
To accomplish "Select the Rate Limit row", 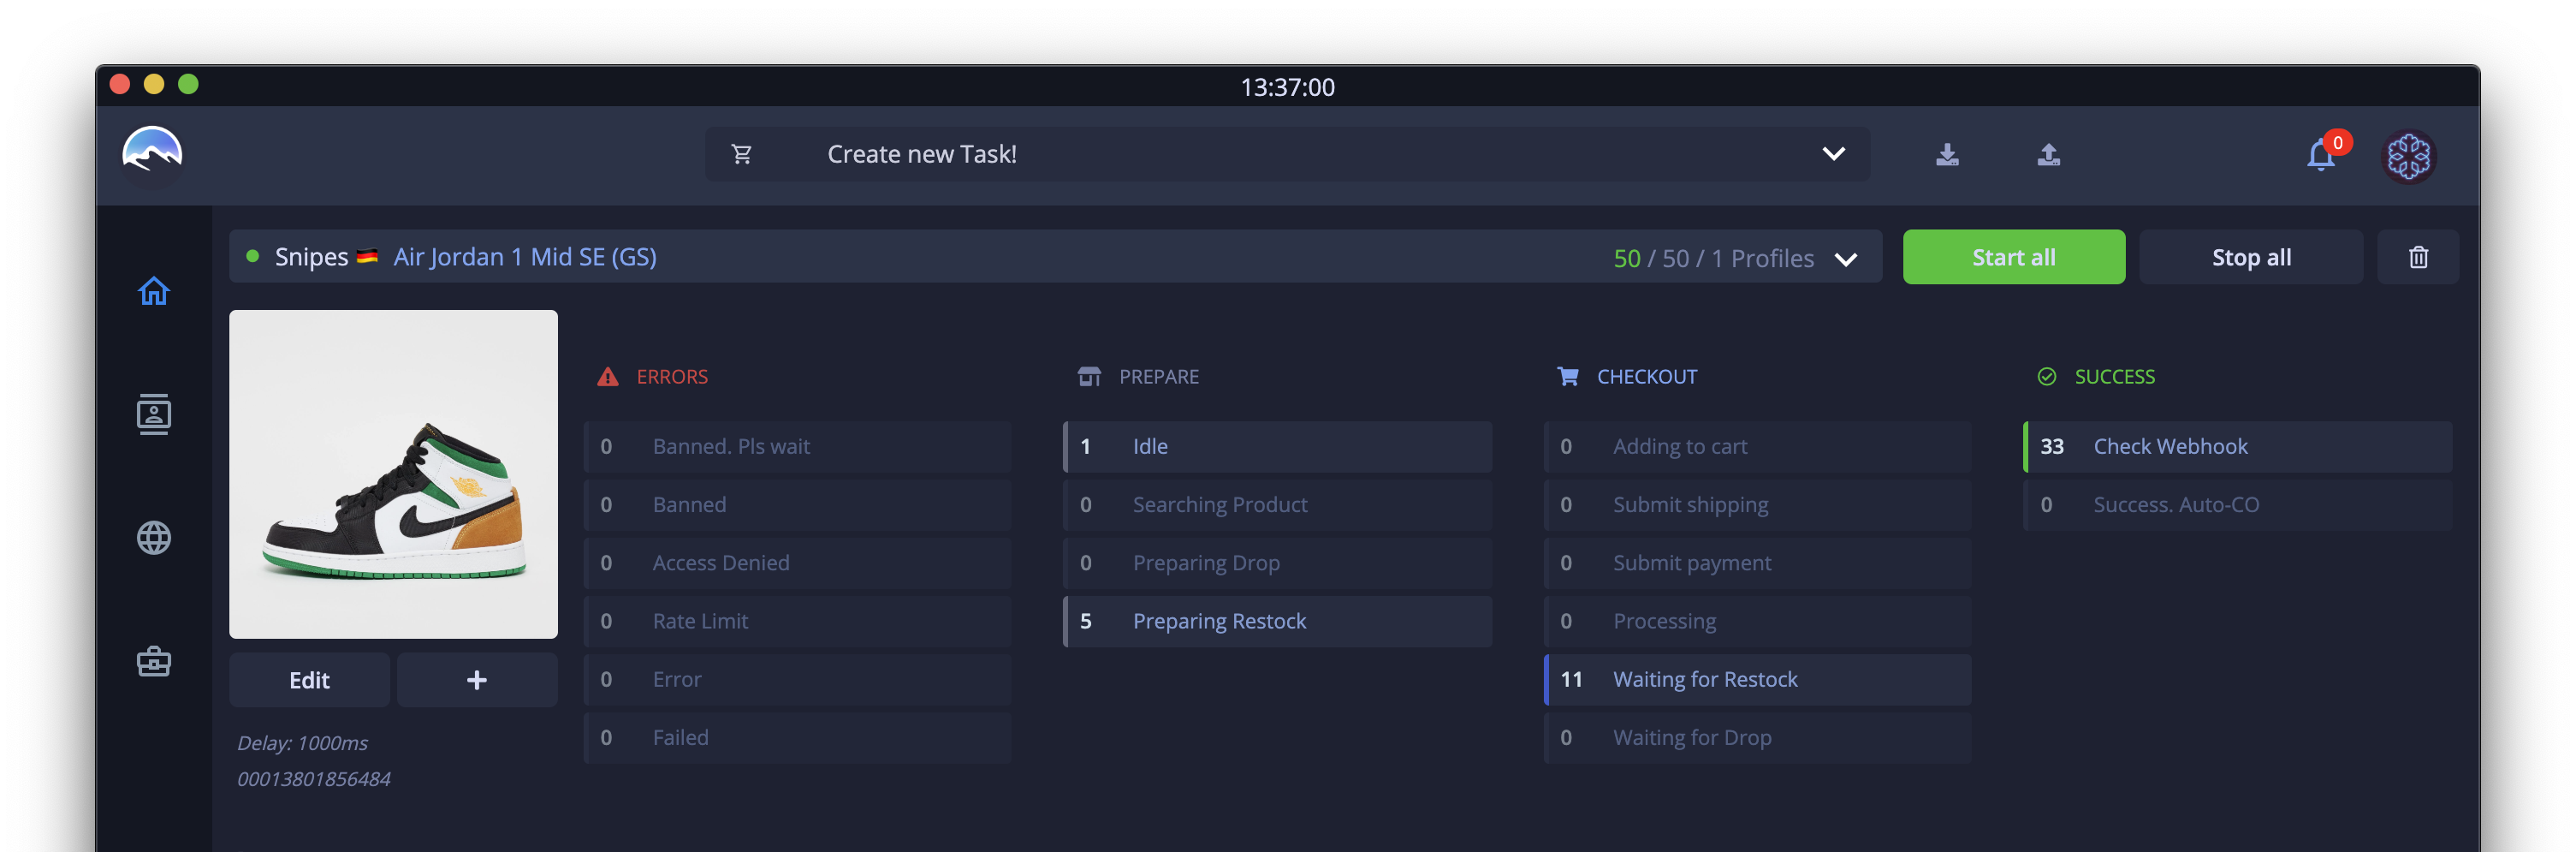I will [x=797, y=621].
